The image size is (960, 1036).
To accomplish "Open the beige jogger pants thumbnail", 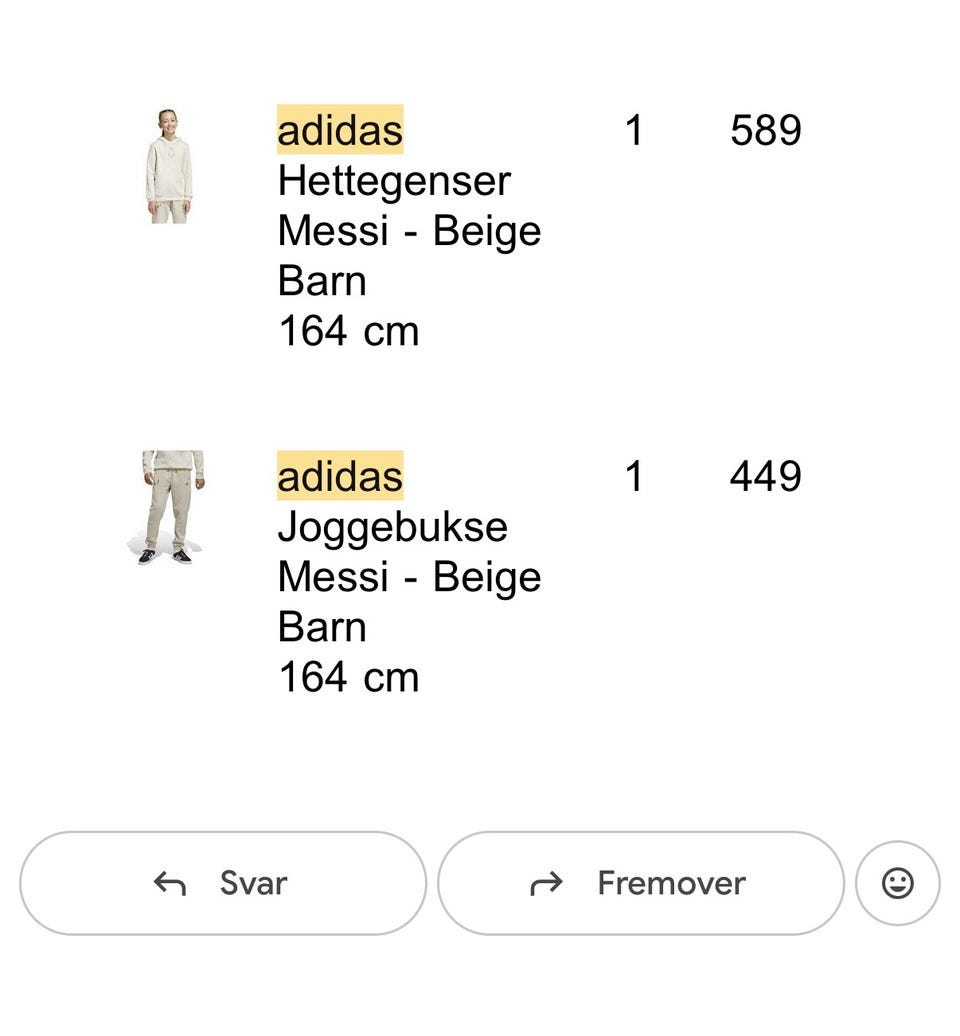I will pyautogui.click(x=171, y=507).
